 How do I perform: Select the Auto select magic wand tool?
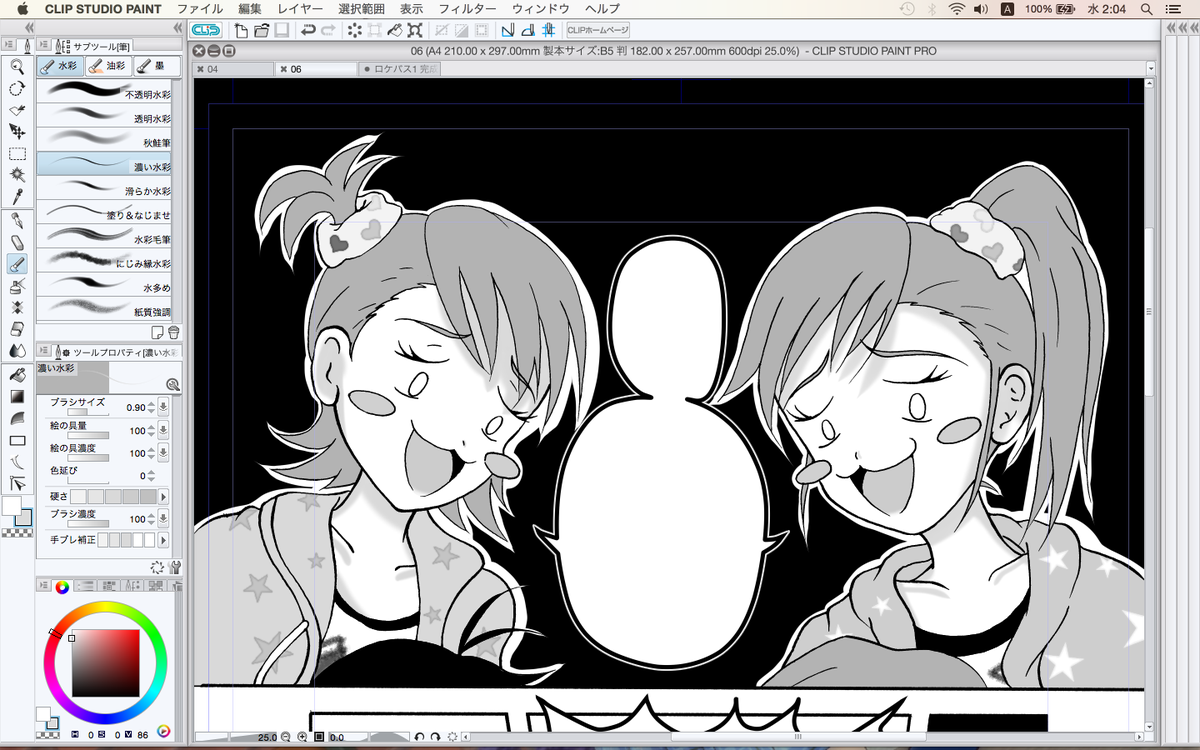(17, 174)
